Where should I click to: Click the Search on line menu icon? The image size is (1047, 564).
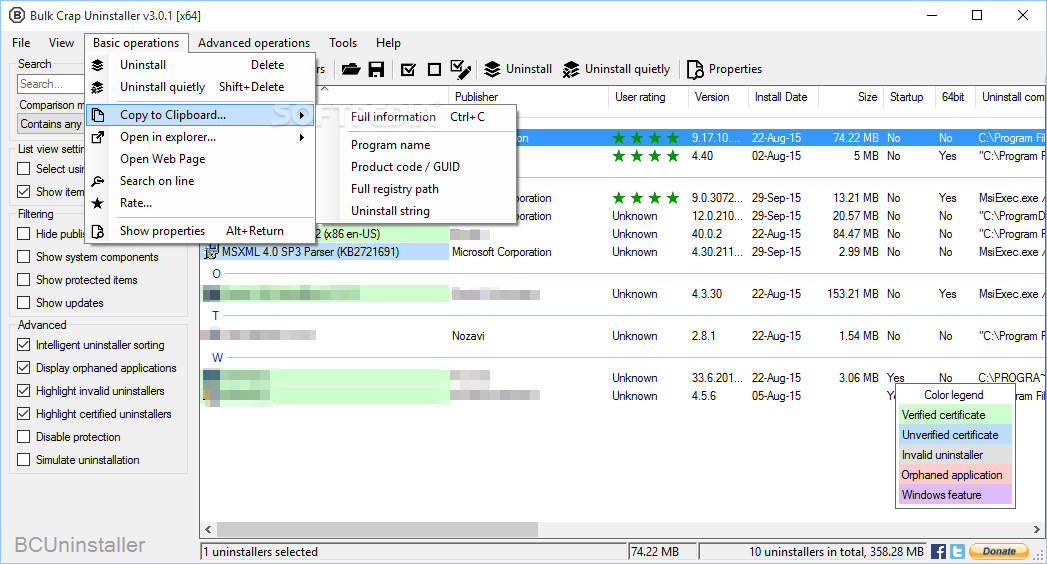(x=97, y=181)
